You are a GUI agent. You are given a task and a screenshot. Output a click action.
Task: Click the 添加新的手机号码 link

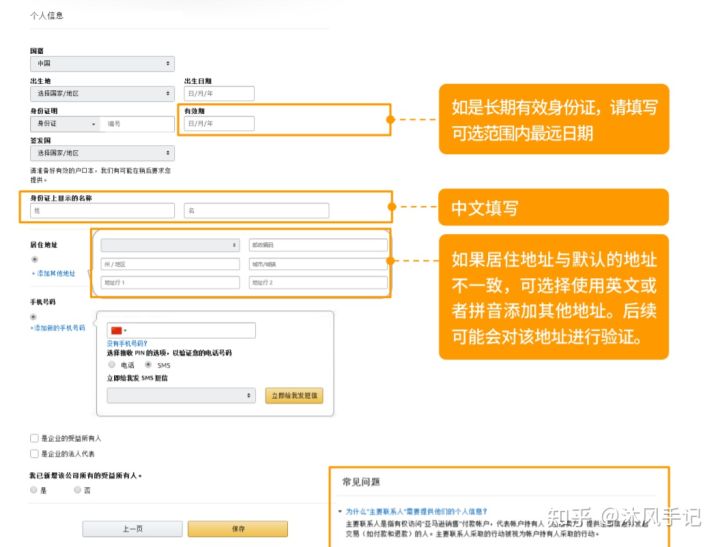pyautogui.click(x=58, y=328)
